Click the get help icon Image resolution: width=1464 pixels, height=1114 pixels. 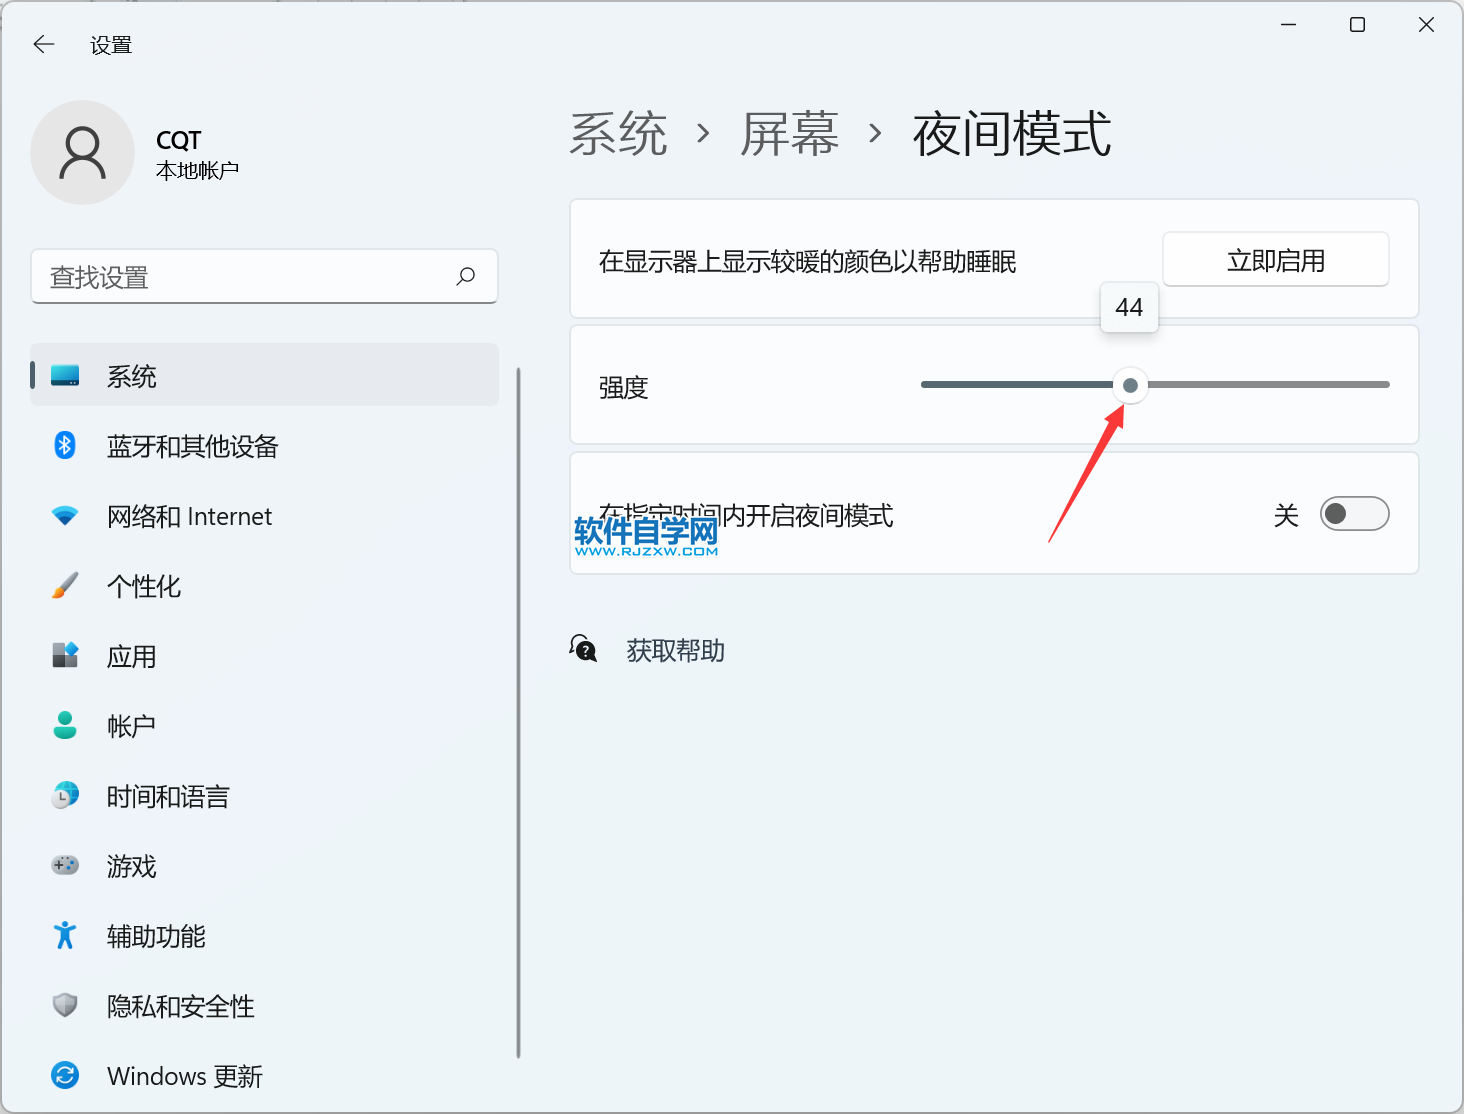click(x=584, y=650)
